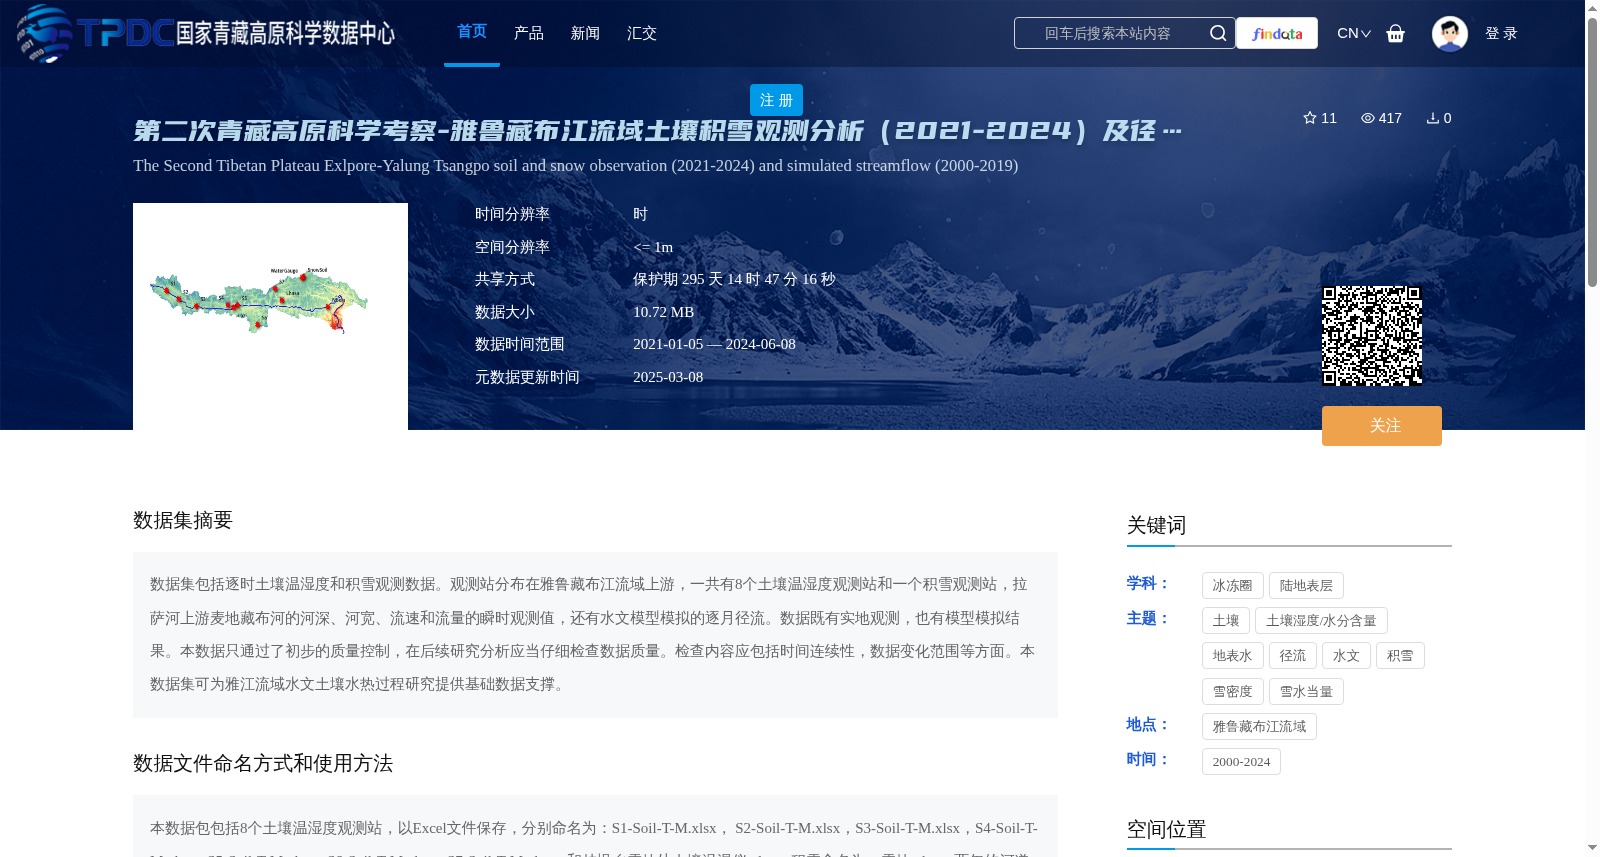Click the user avatar icon
The image size is (1600, 857).
click(1449, 33)
